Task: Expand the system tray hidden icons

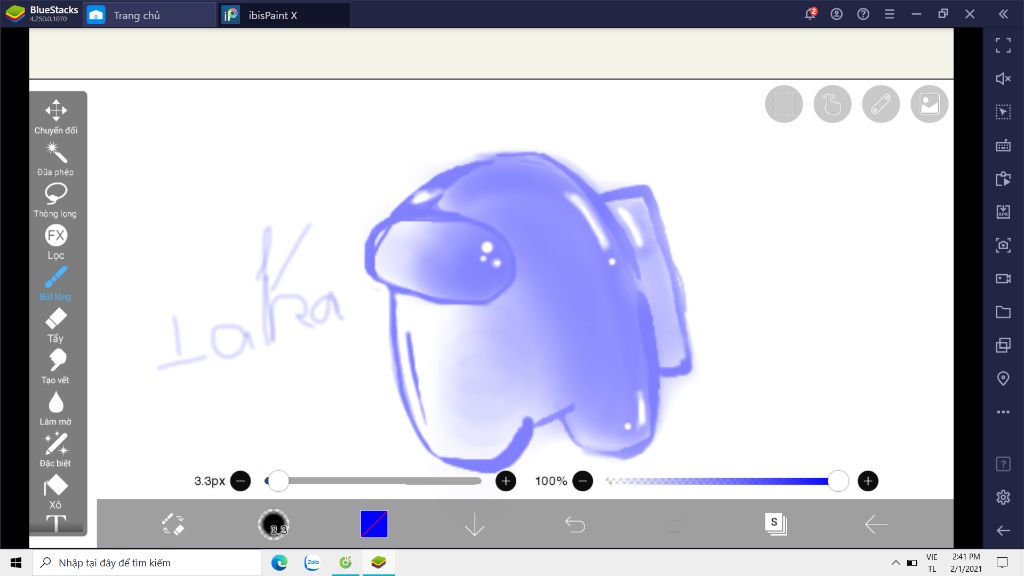Action: [895, 562]
